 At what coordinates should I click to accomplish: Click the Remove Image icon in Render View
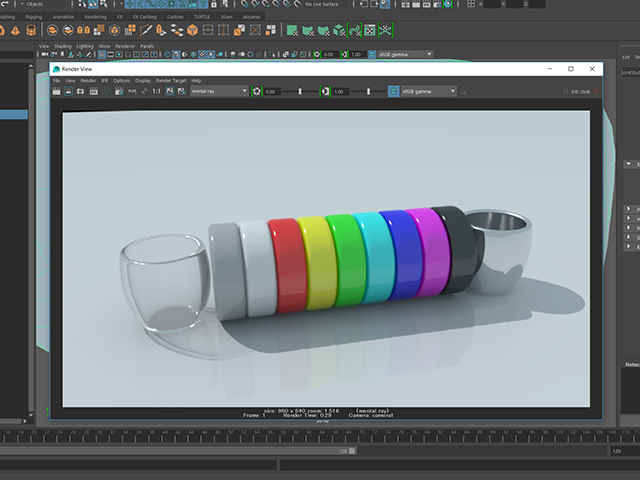[x=182, y=91]
